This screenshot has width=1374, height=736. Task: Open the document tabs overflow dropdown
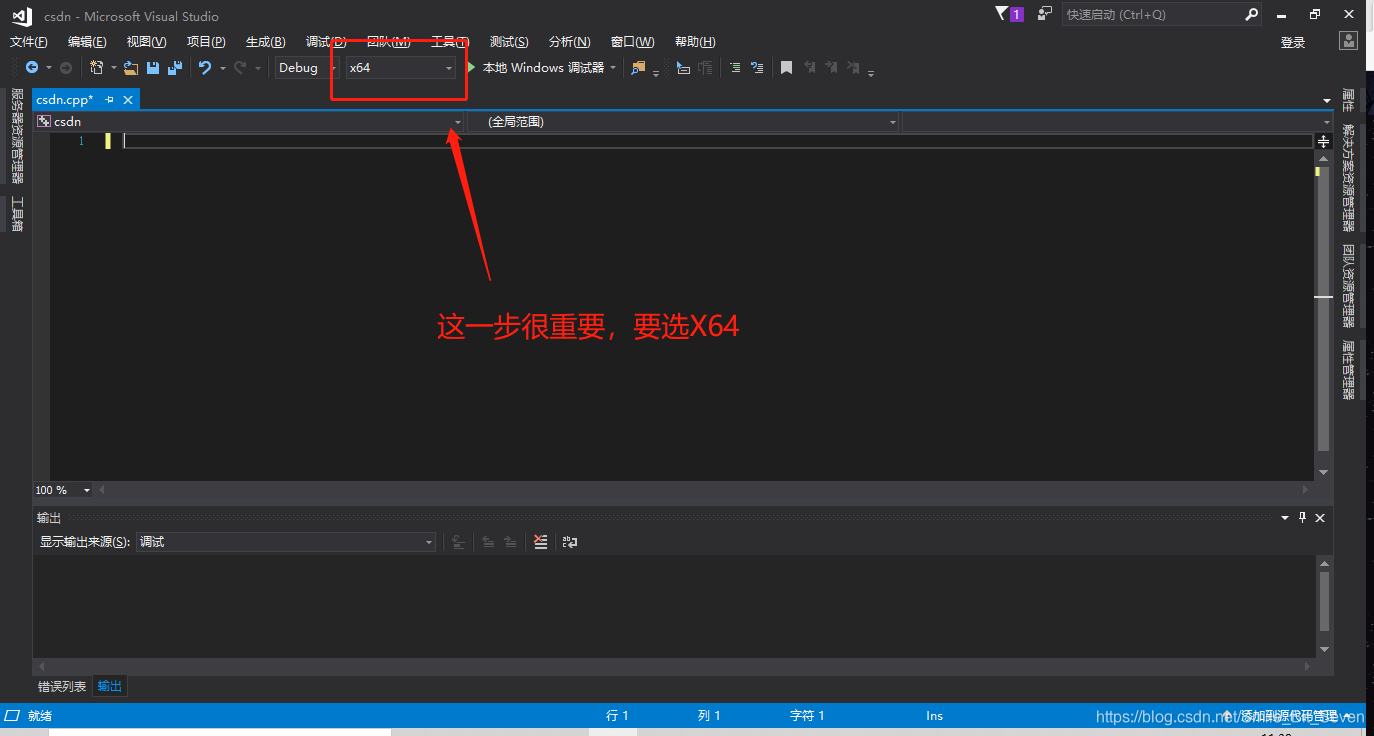tap(1327, 101)
